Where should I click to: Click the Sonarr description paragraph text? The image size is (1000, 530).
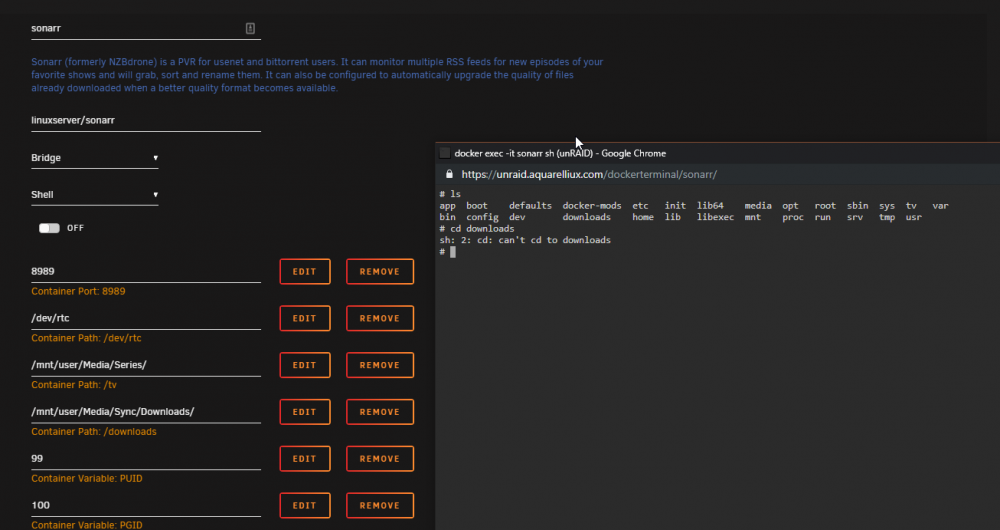pyautogui.click(x=317, y=75)
